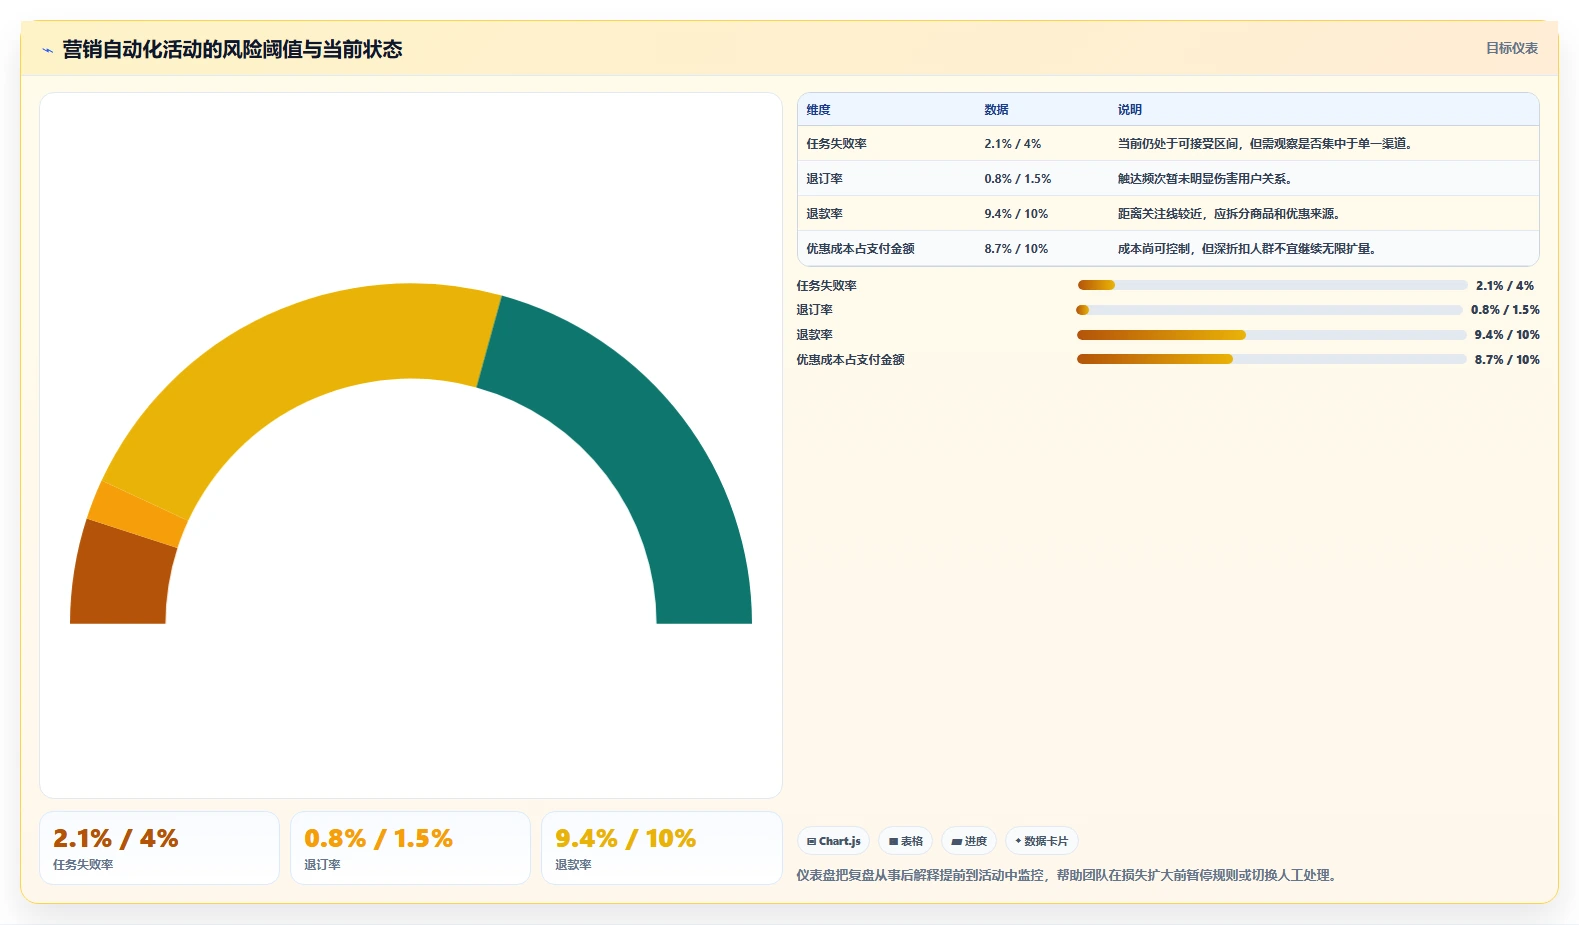Viewport: 1579px width, 925px height.
Task: Select the 9.4% / 10% 退款率 card
Action: (x=661, y=848)
